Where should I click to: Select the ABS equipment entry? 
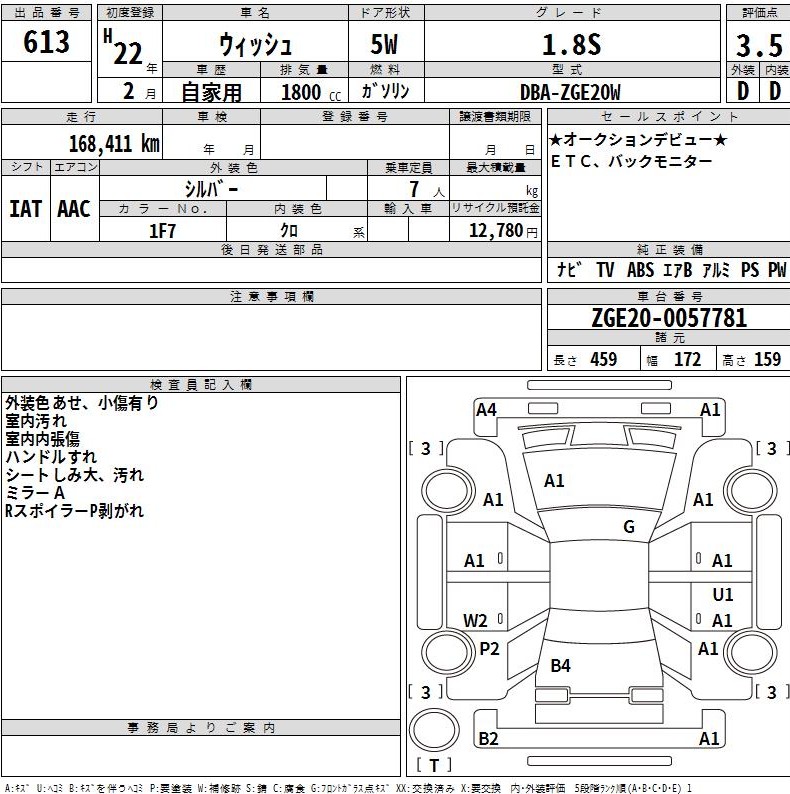click(x=640, y=270)
